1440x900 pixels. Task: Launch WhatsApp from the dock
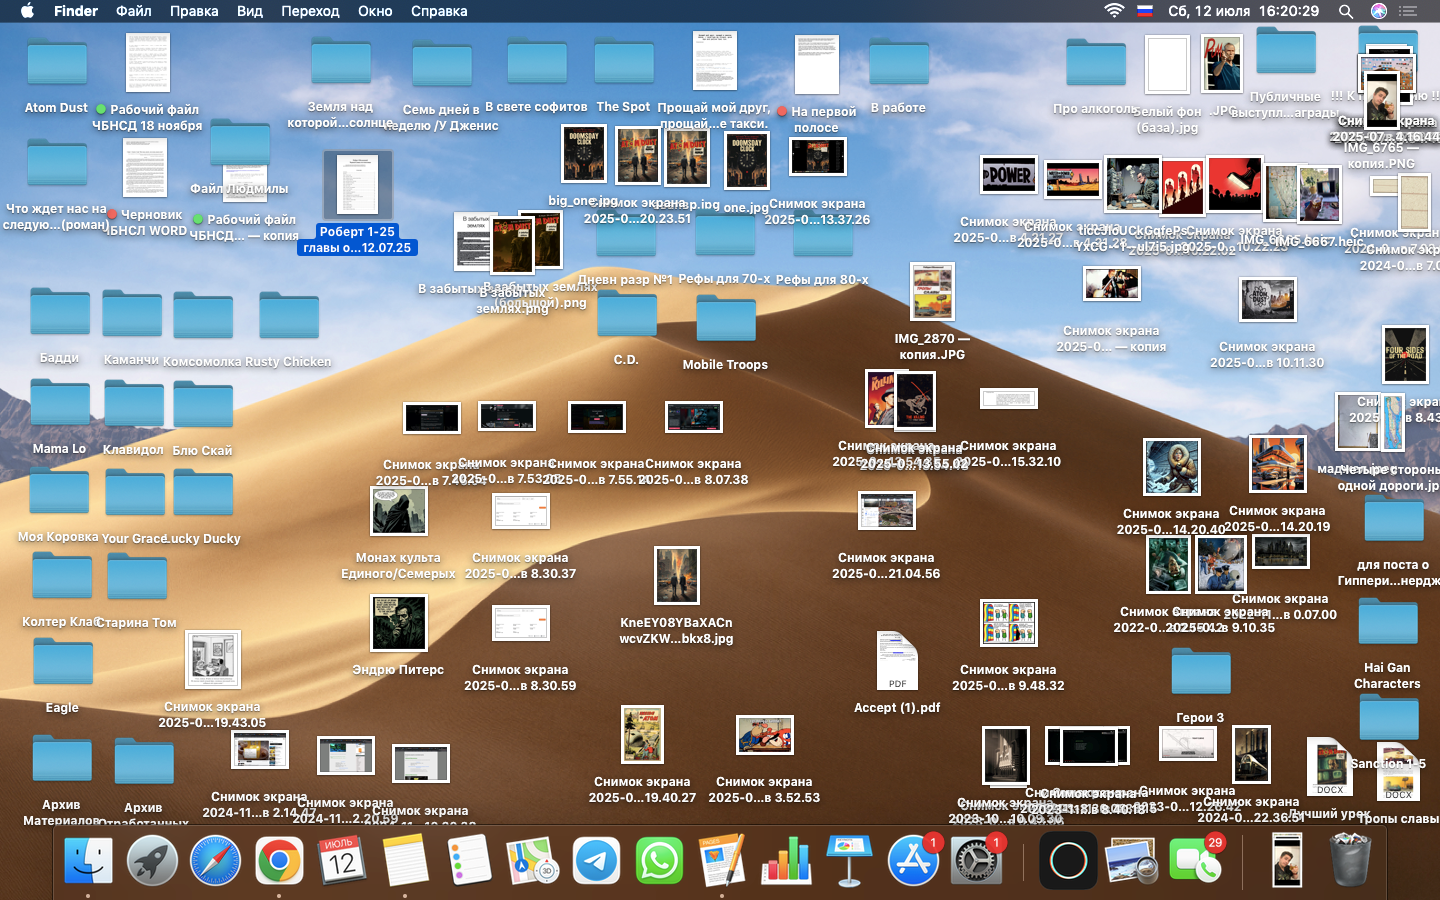(x=660, y=861)
